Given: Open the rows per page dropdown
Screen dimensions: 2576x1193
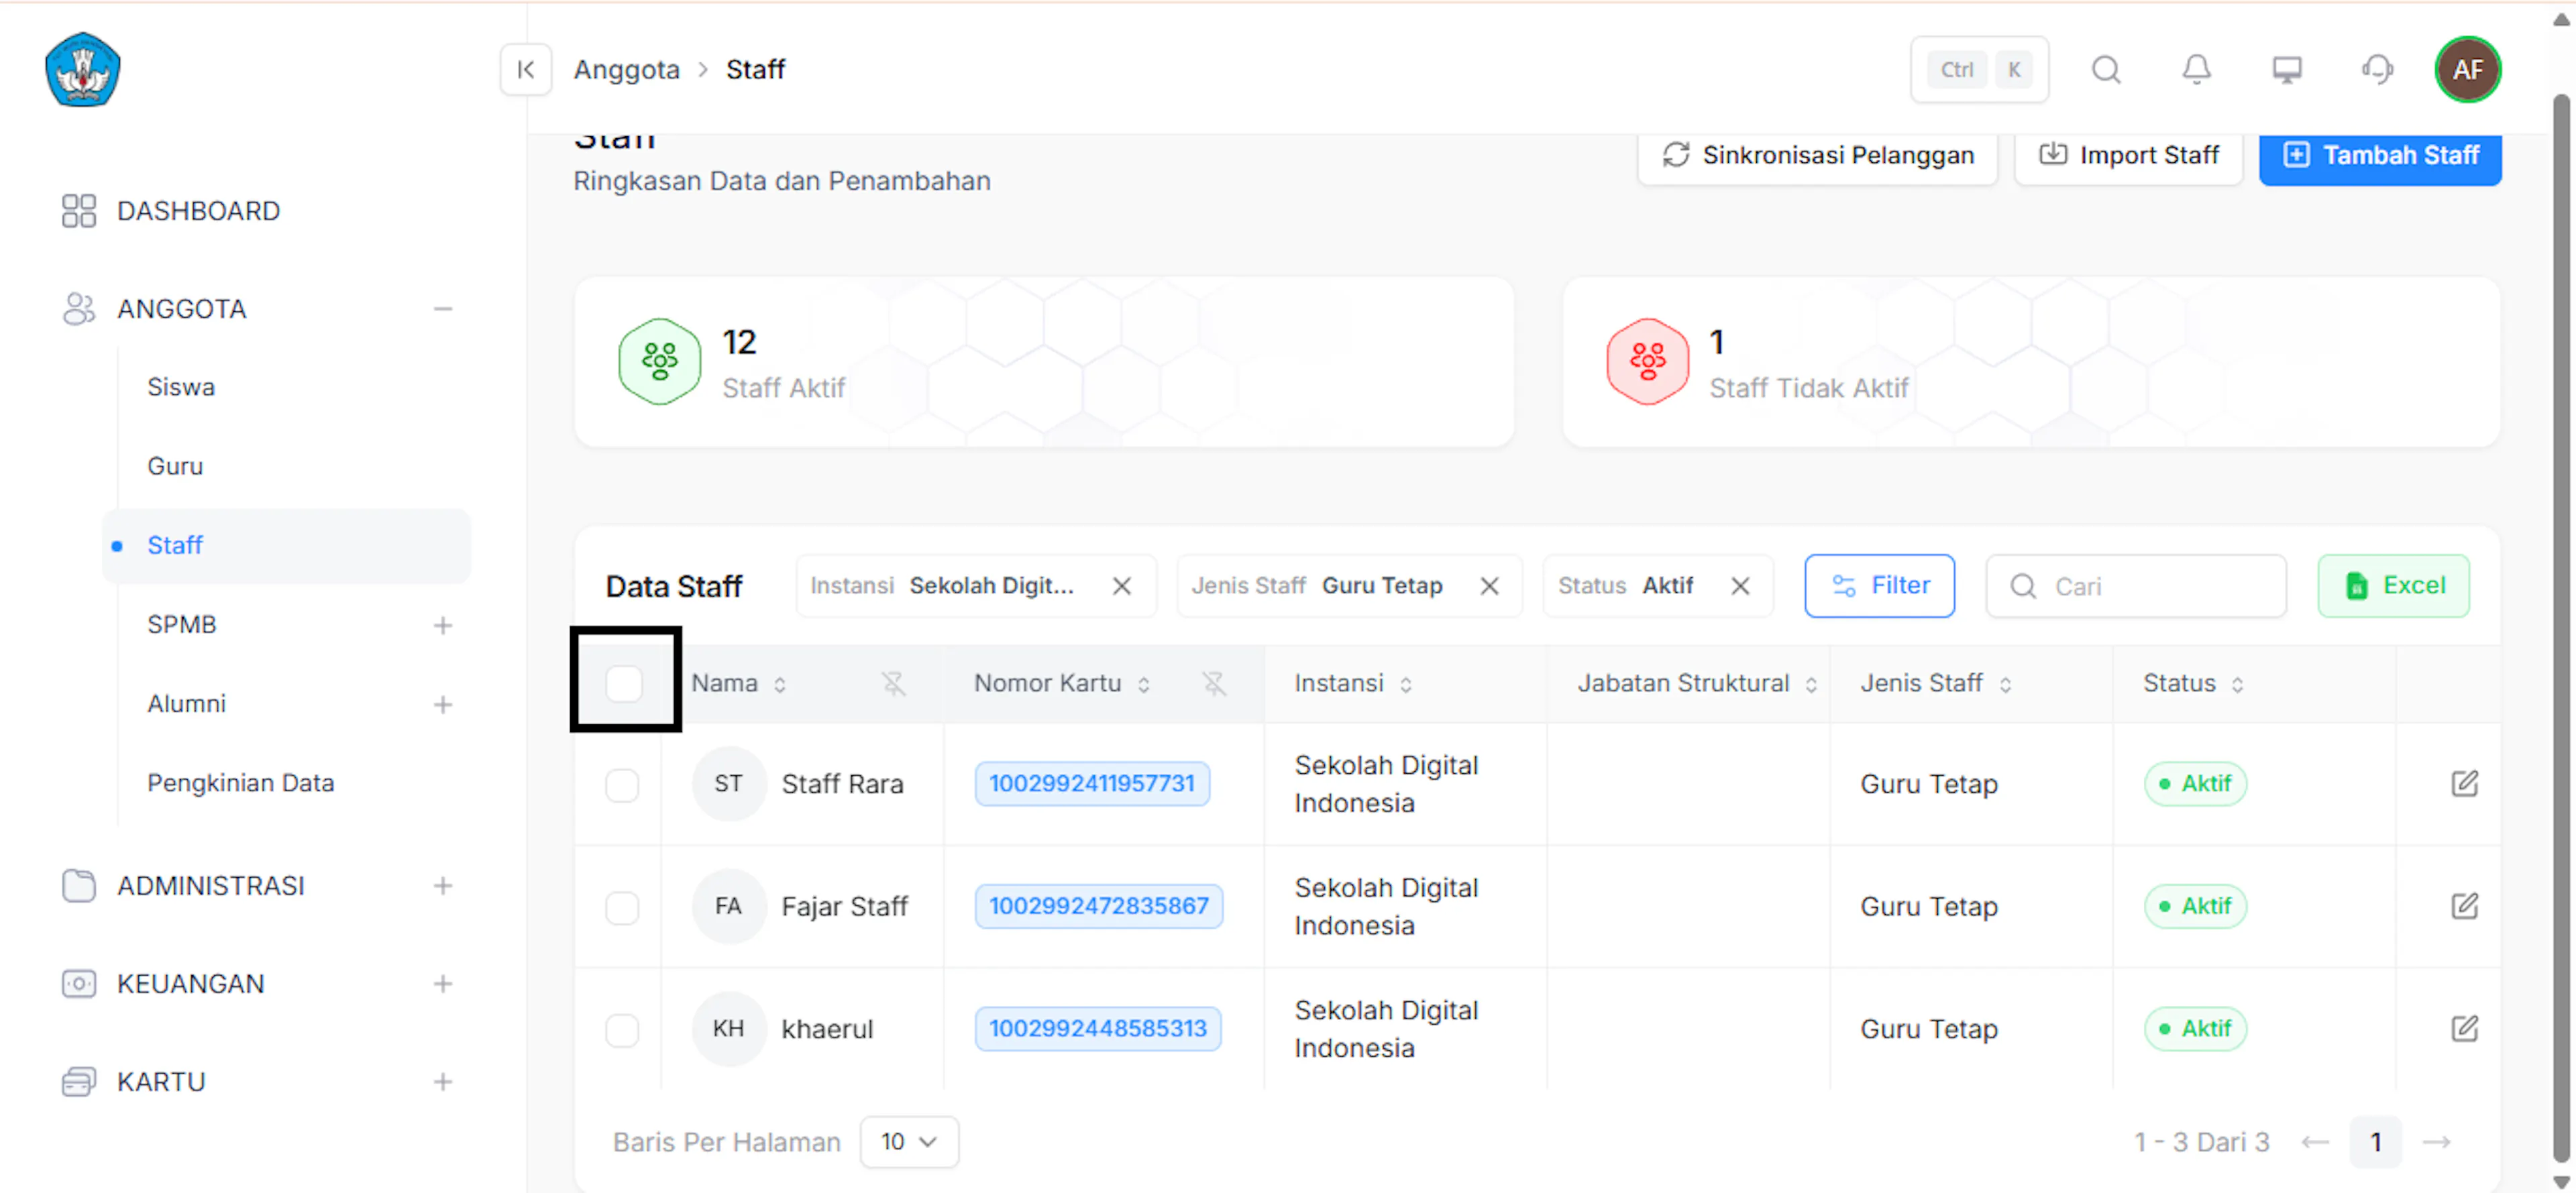Looking at the screenshot, I should coord(909,1142).
